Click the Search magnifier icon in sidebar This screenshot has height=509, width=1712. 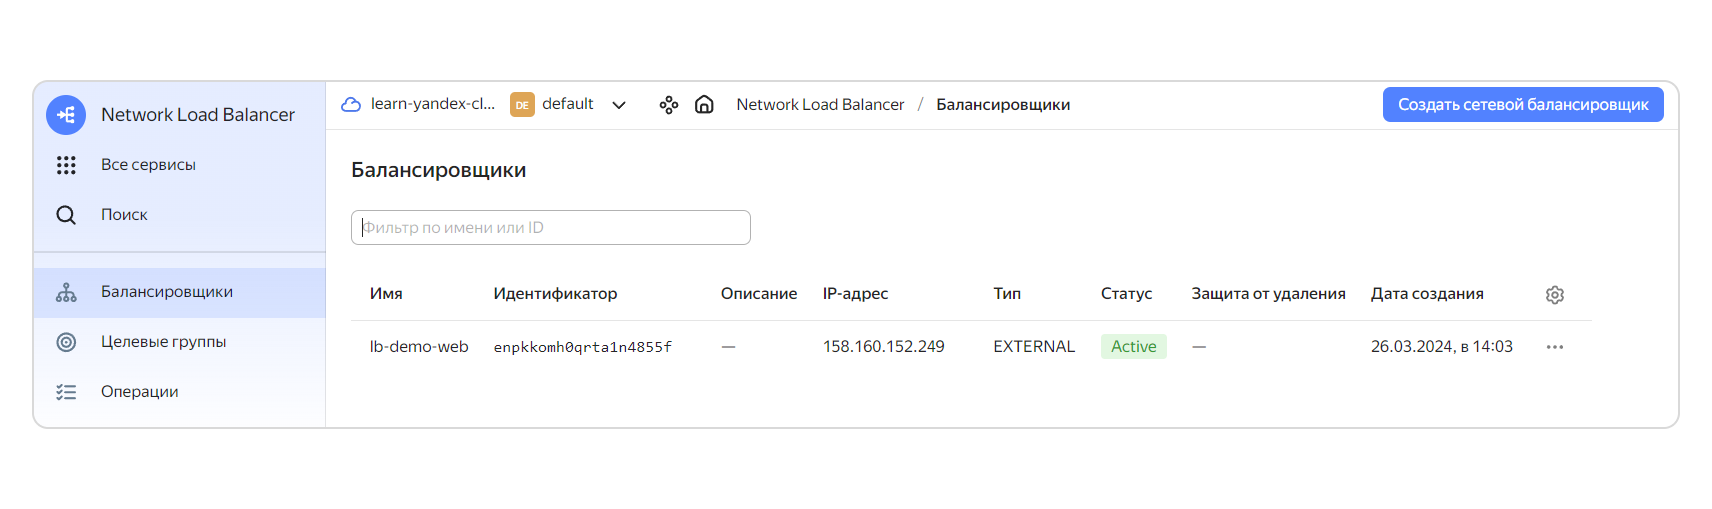coord(66,215)
